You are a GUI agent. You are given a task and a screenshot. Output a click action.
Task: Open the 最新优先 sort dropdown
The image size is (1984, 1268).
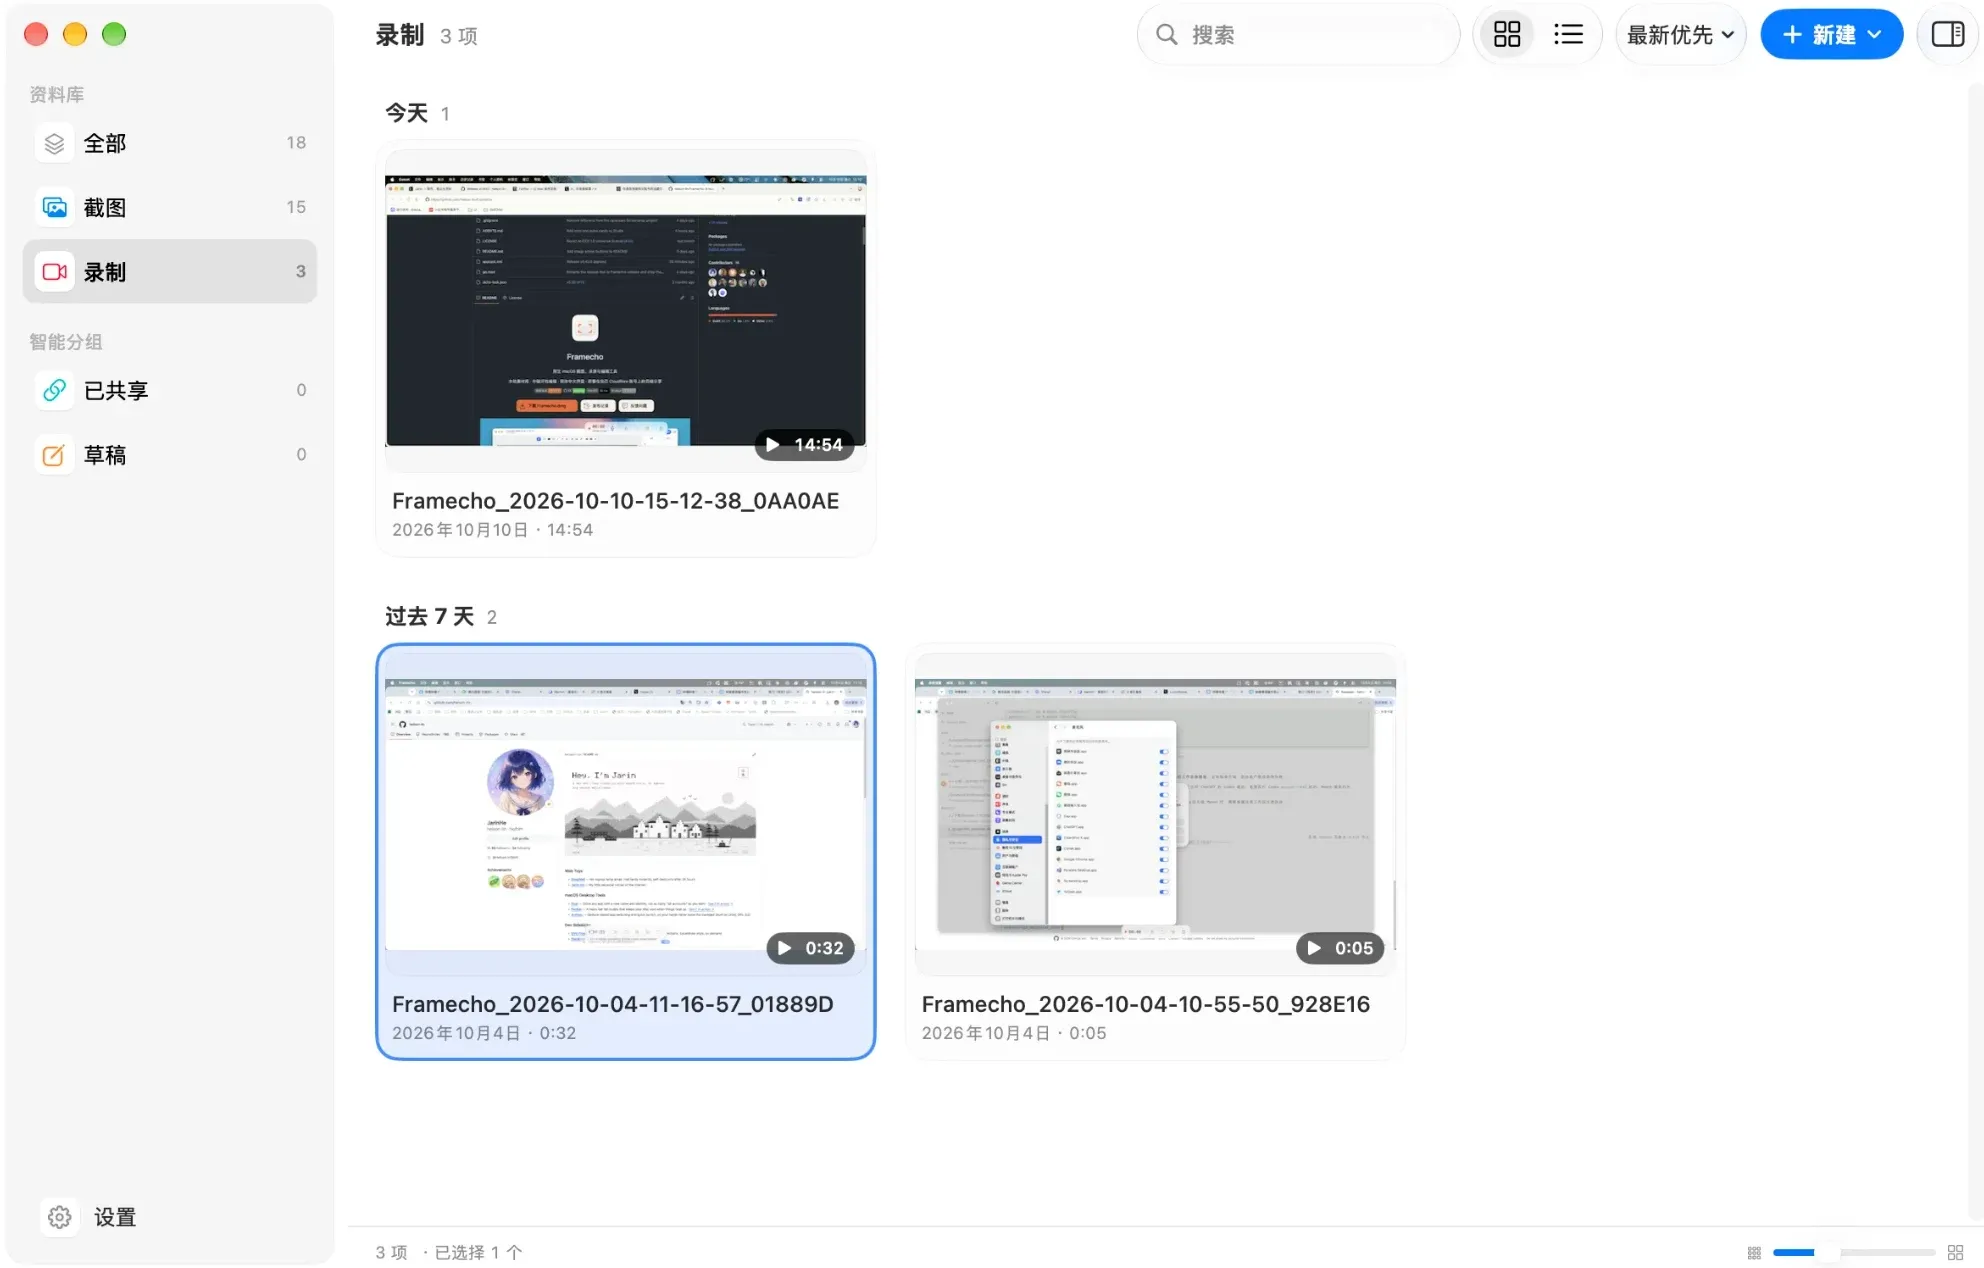(1680, 35)
